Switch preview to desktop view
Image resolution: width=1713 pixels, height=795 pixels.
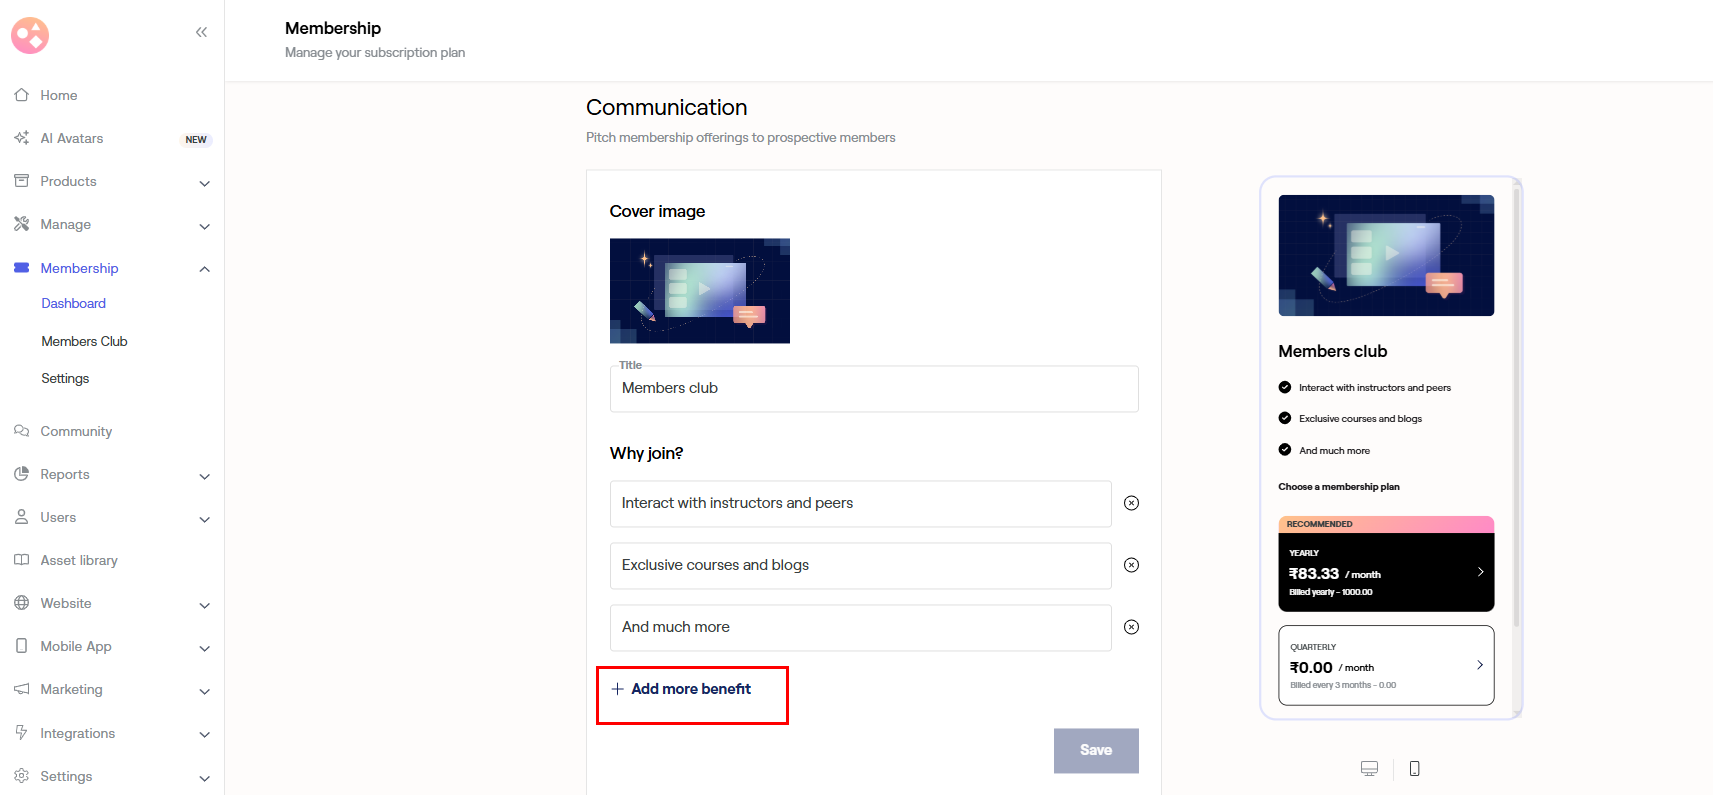[1369, 768]
